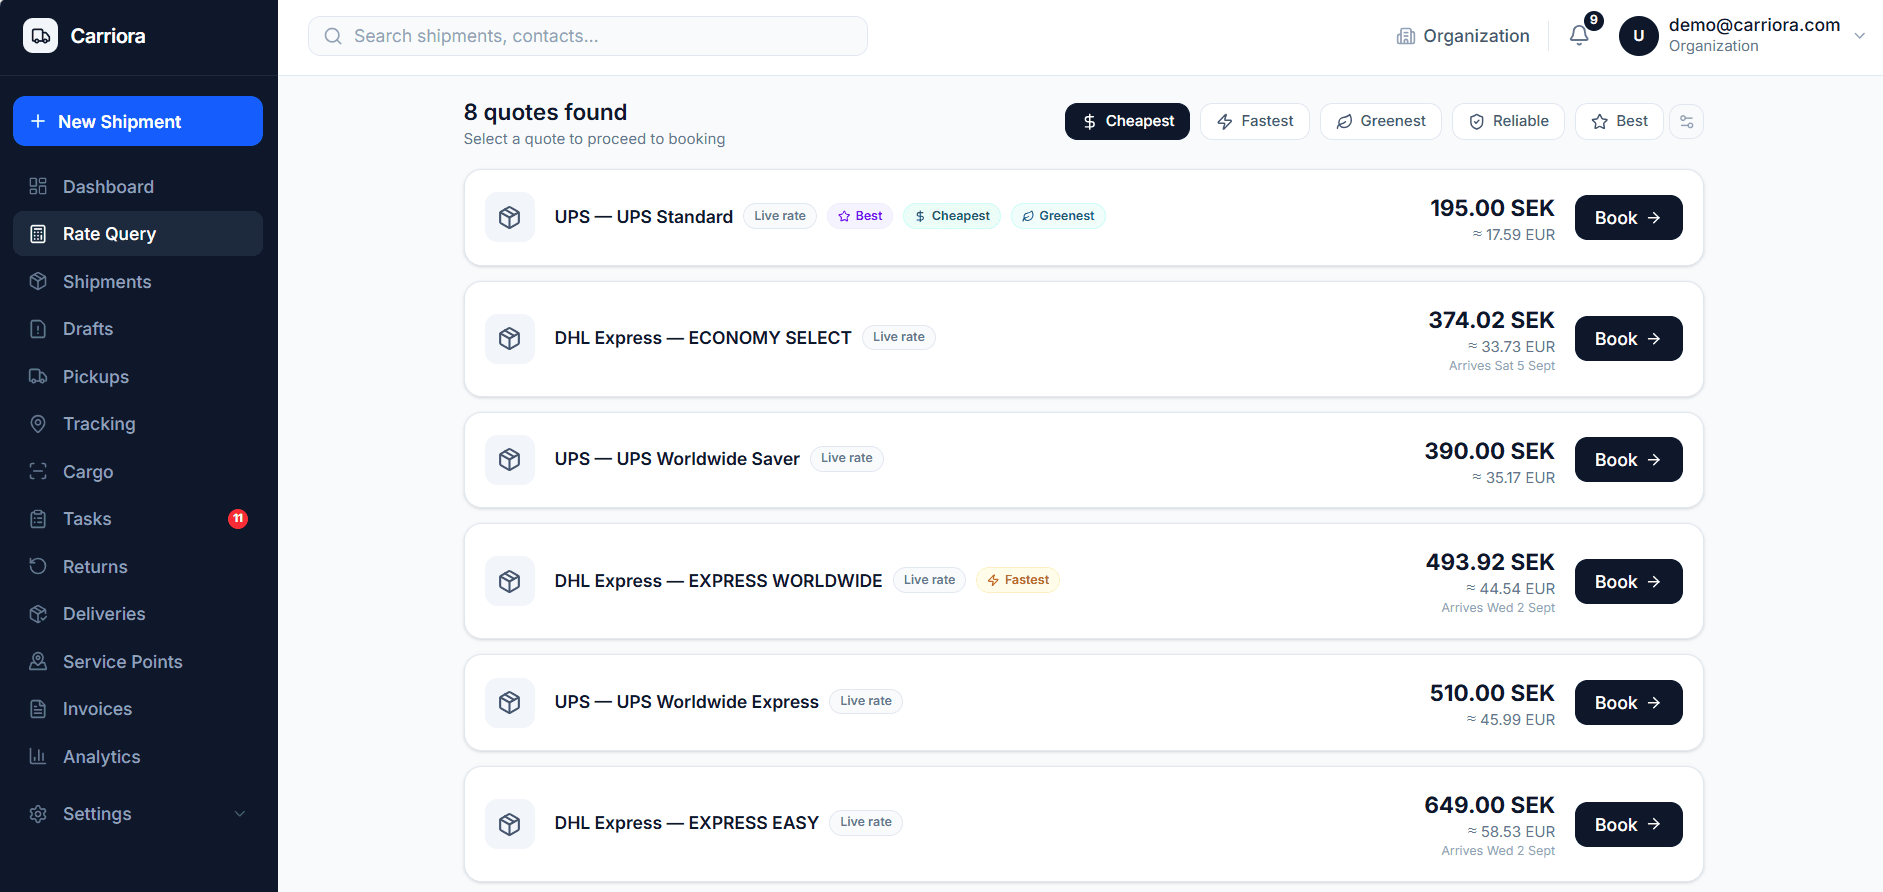Click the 195.00 SEK price

tap(1492, 208)
